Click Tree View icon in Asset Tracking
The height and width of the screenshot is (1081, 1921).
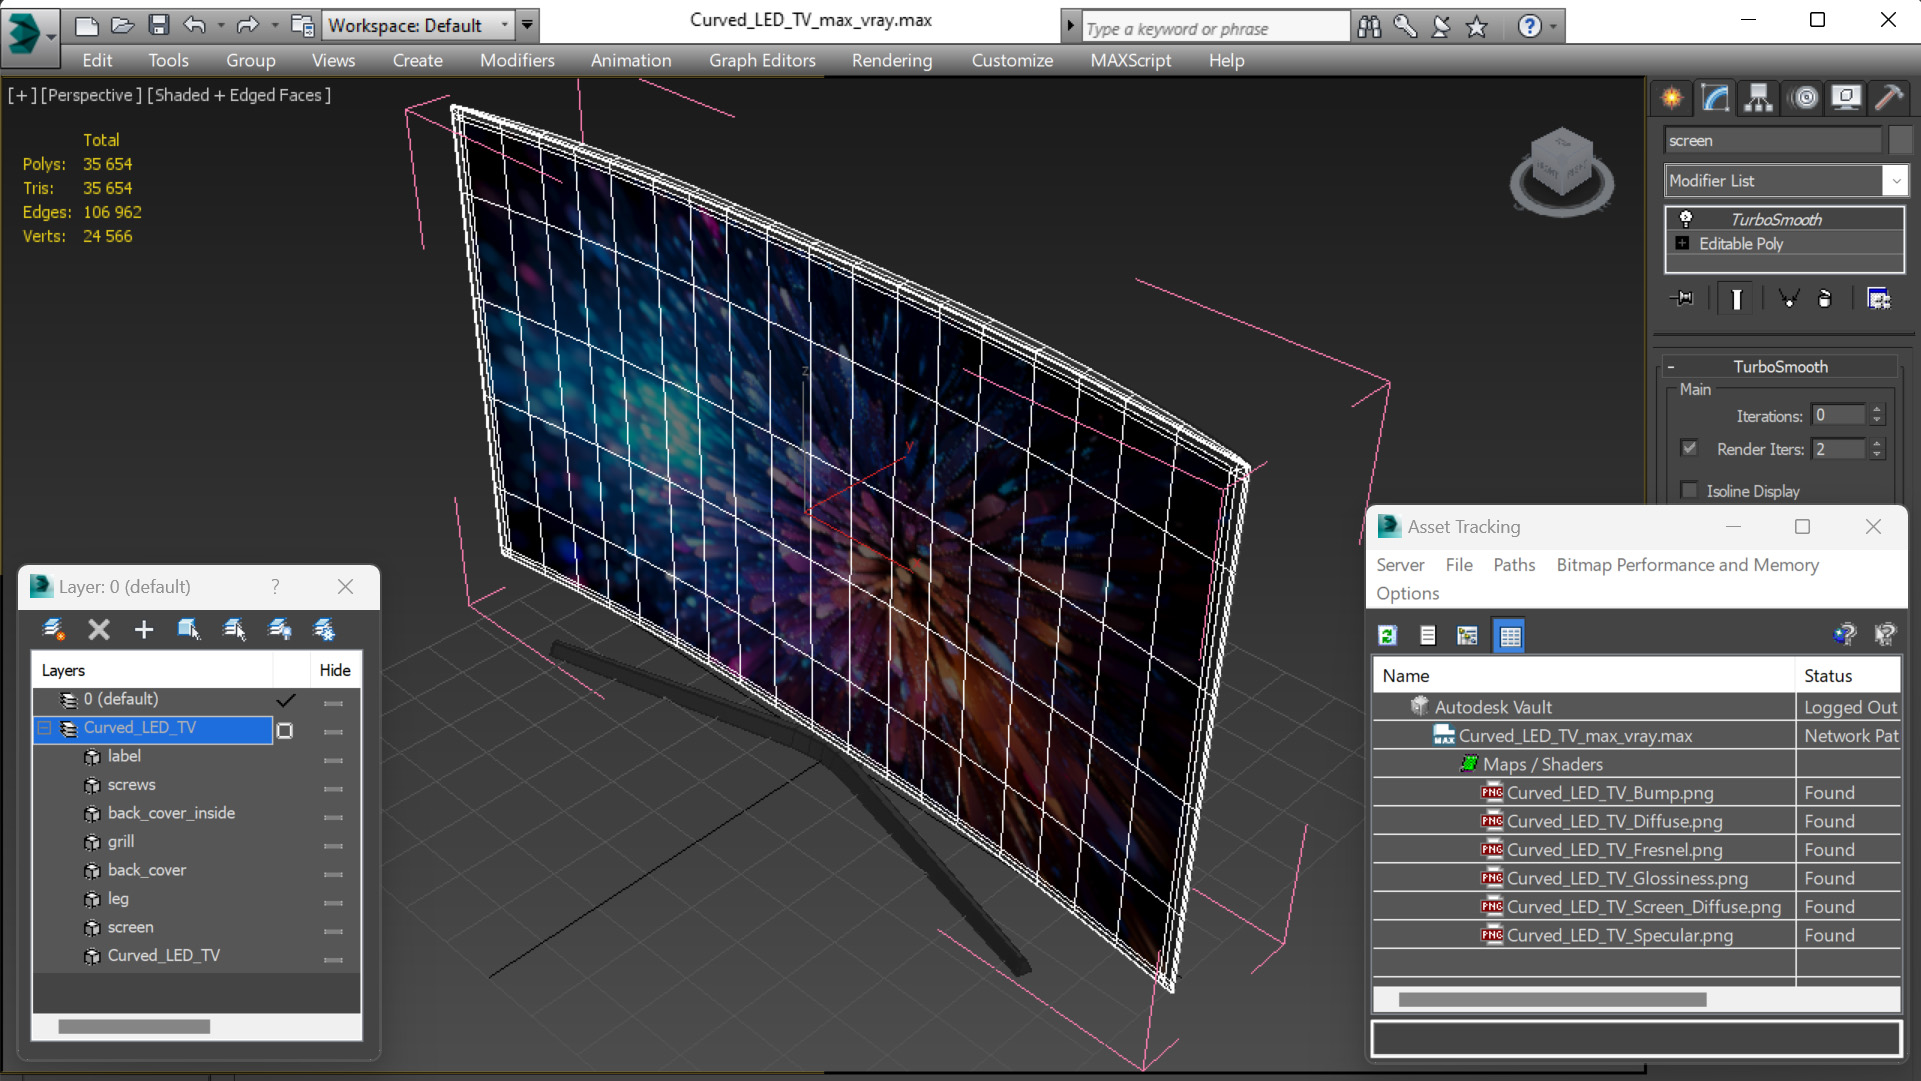pyautogui.click(x=1467, y=635)
